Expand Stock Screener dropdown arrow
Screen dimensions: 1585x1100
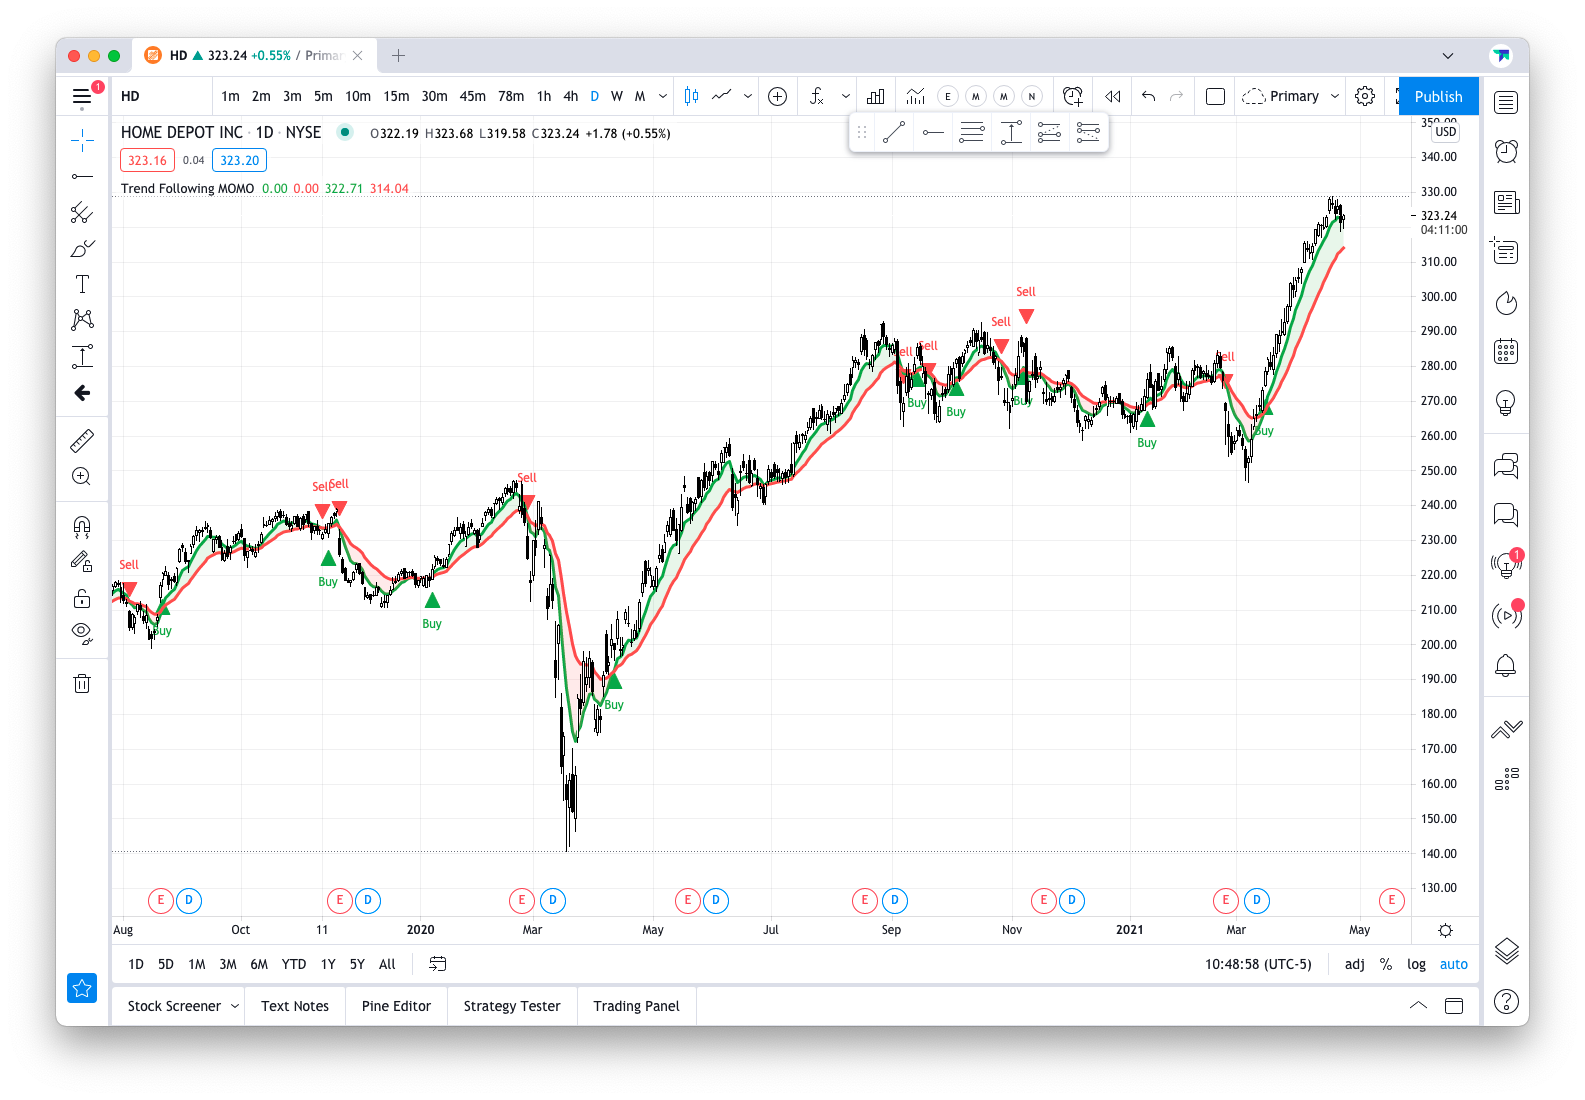235,1006
